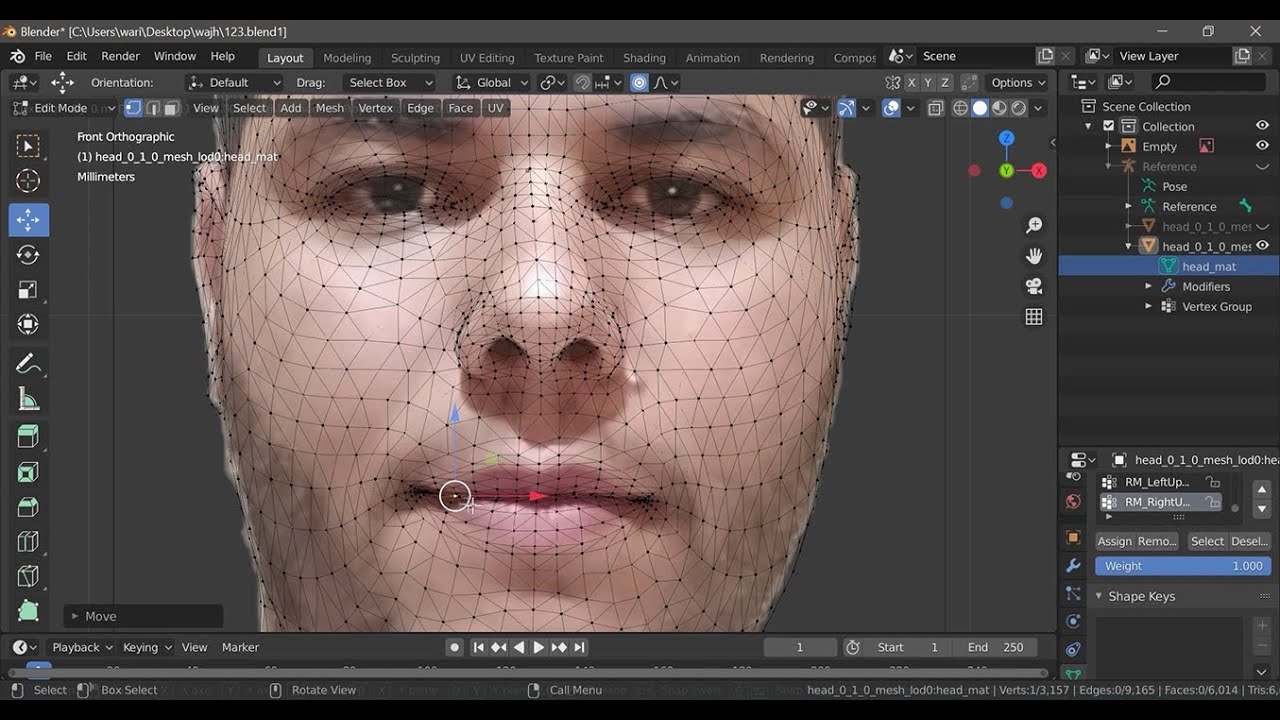Activate the Inset Faces tool
The image size is (1280, 720).
coord(28,472)
